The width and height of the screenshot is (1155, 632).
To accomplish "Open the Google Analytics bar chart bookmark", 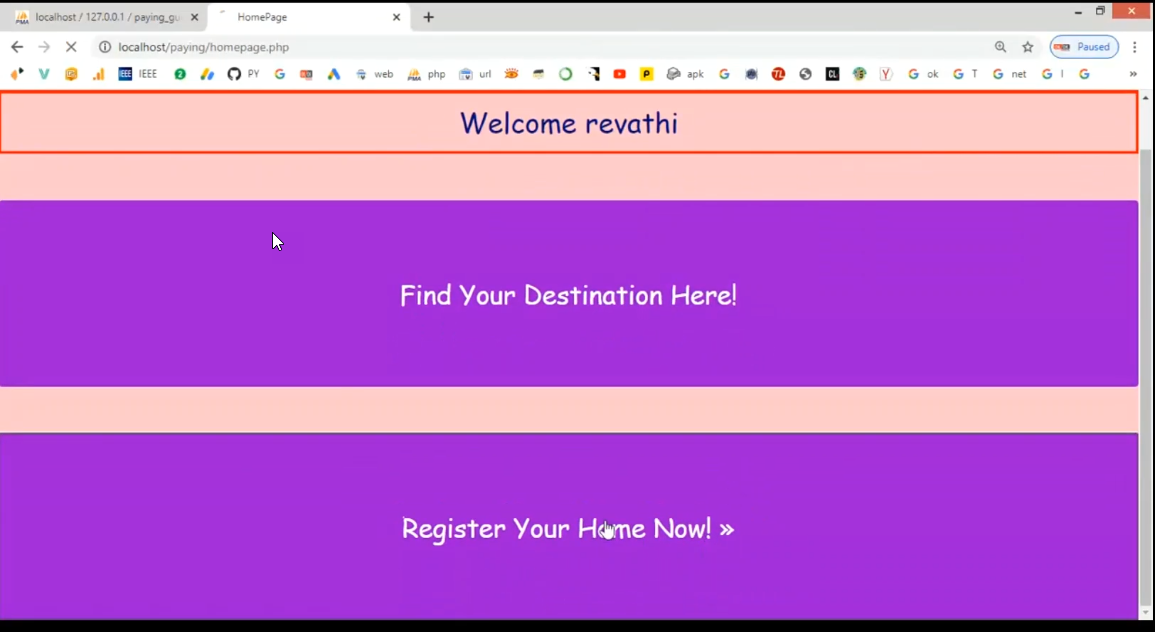I will 98,74.
